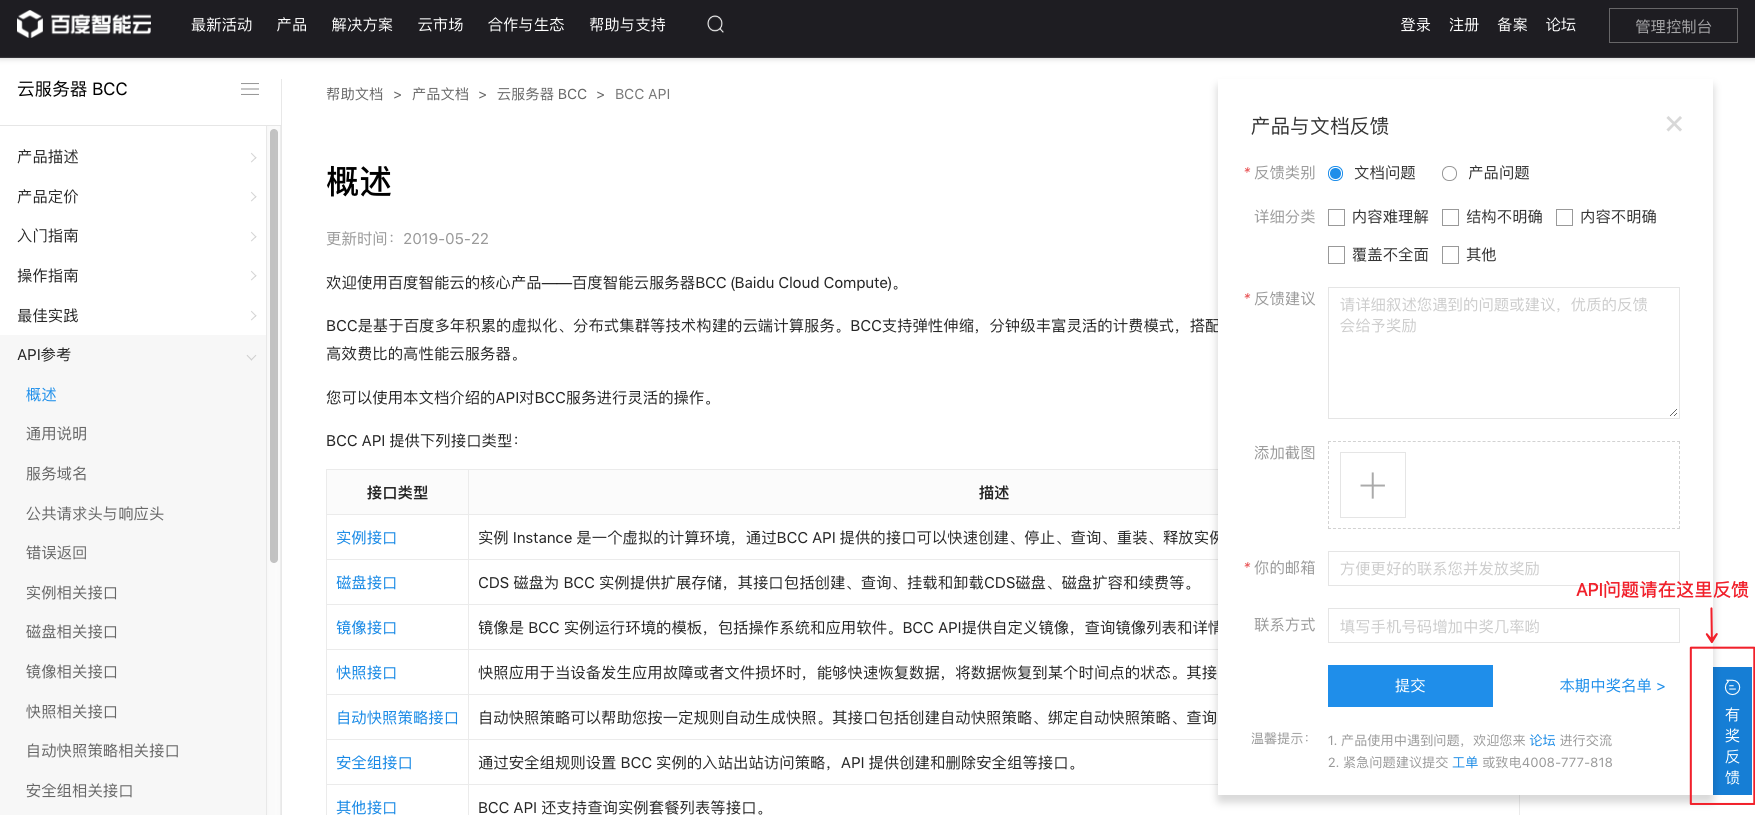Click the 云服务器 BCC sidebar title
Screen dimensions: 1755x815
pyautogui.click(x=72, y=89)
